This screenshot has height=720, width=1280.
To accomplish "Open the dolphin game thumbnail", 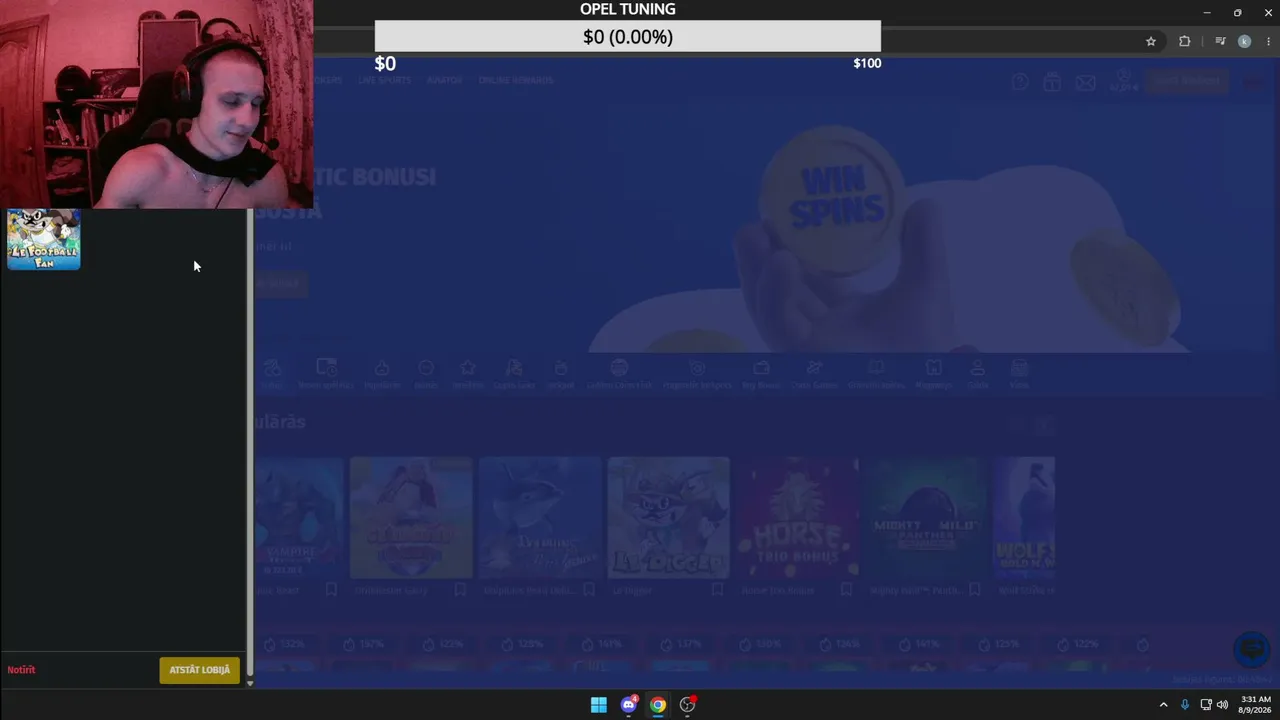I will tap(540, 518).
